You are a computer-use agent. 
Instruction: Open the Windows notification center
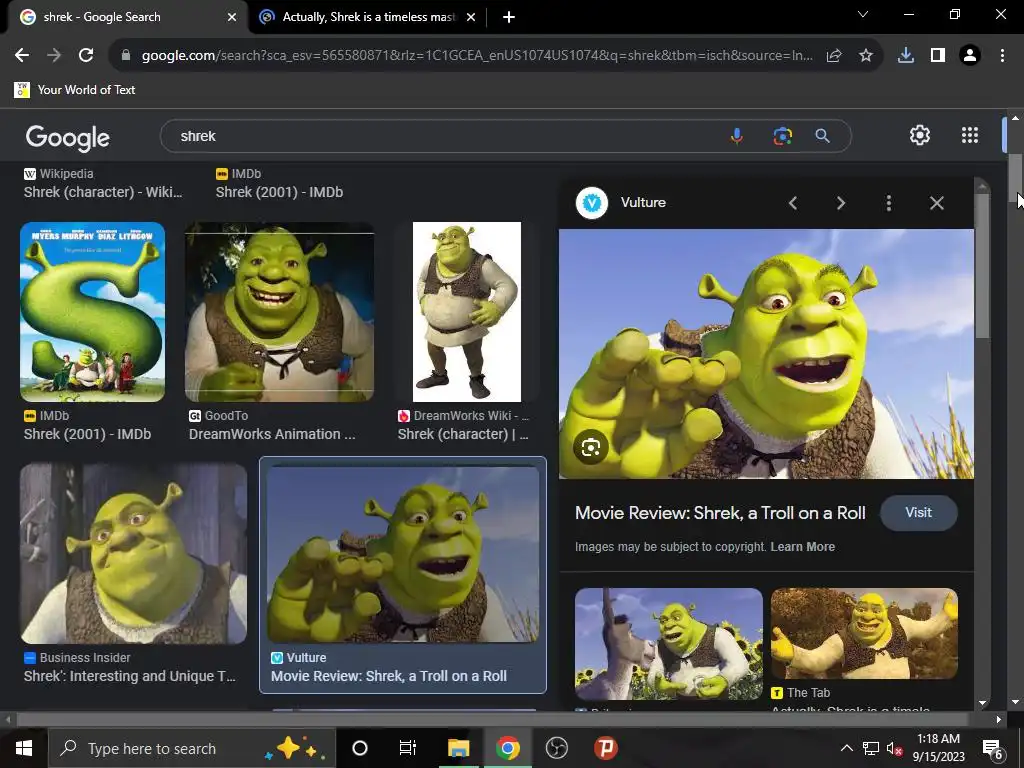pos(992,749)
